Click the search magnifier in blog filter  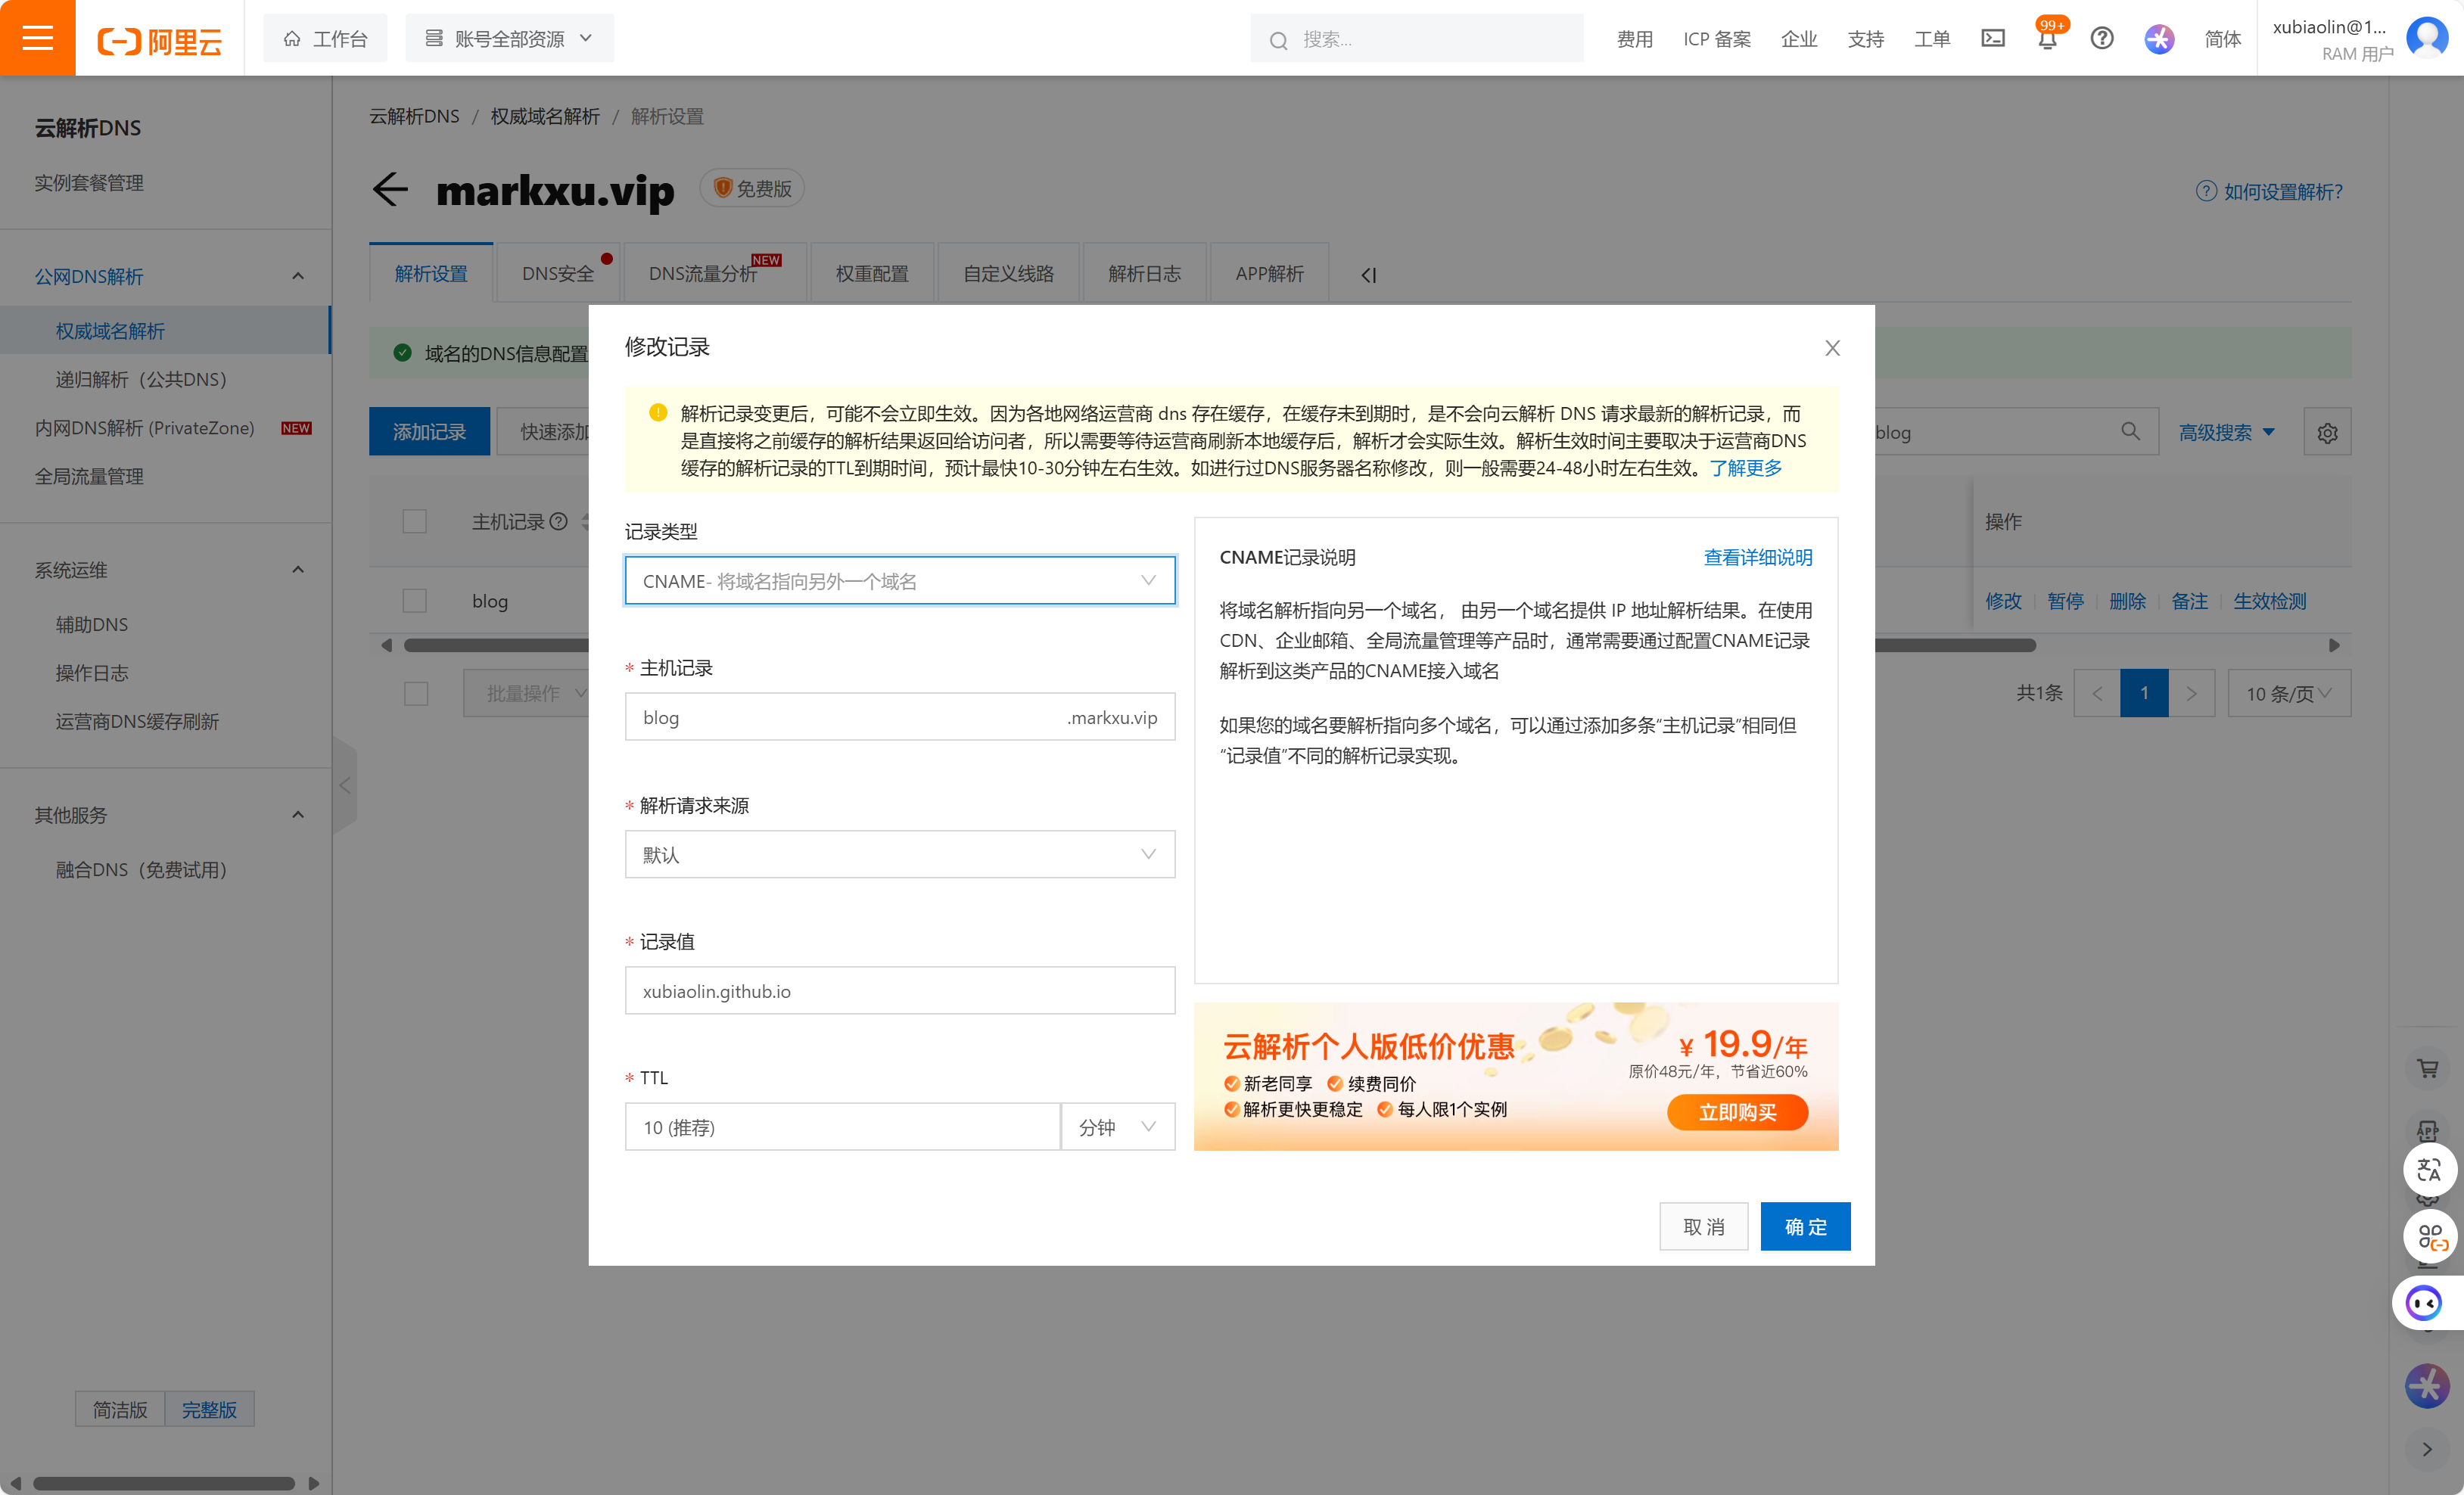pyautogui.click(x=2130, y=431)
